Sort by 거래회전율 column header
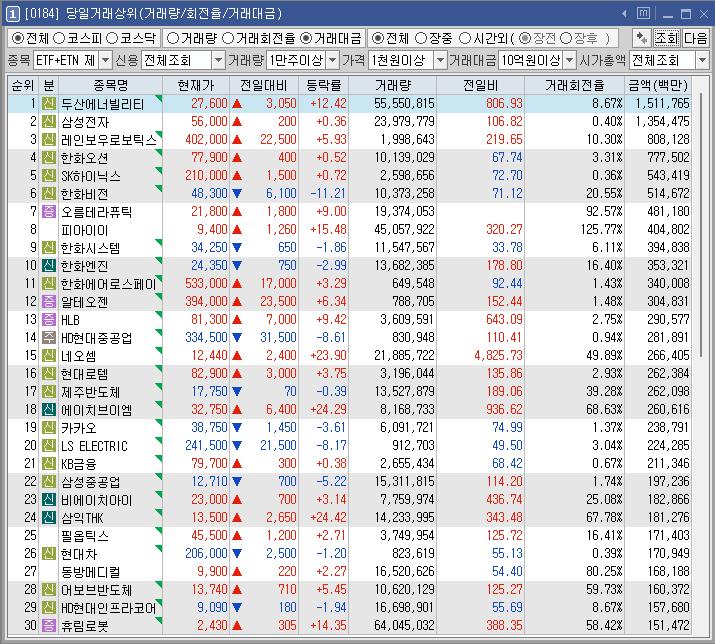Viewport: 715px width, 644px height. pyautogui.click(x=575, y=85)
